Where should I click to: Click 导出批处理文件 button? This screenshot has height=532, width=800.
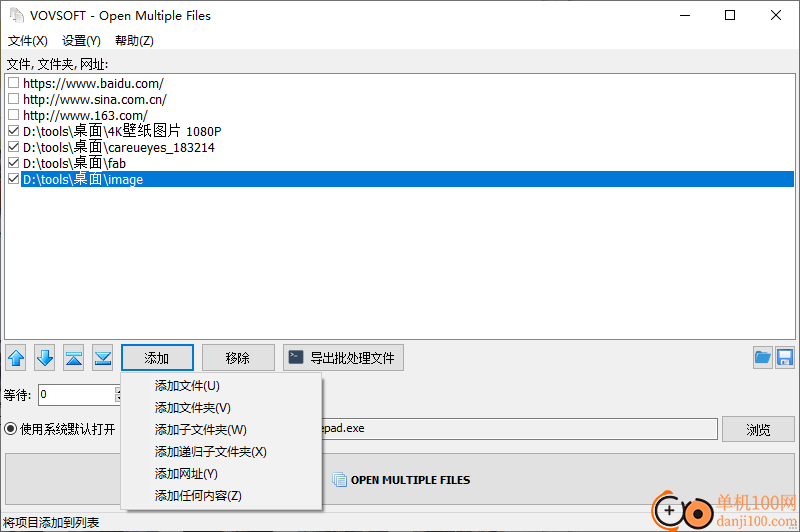[x=343, y=358]
